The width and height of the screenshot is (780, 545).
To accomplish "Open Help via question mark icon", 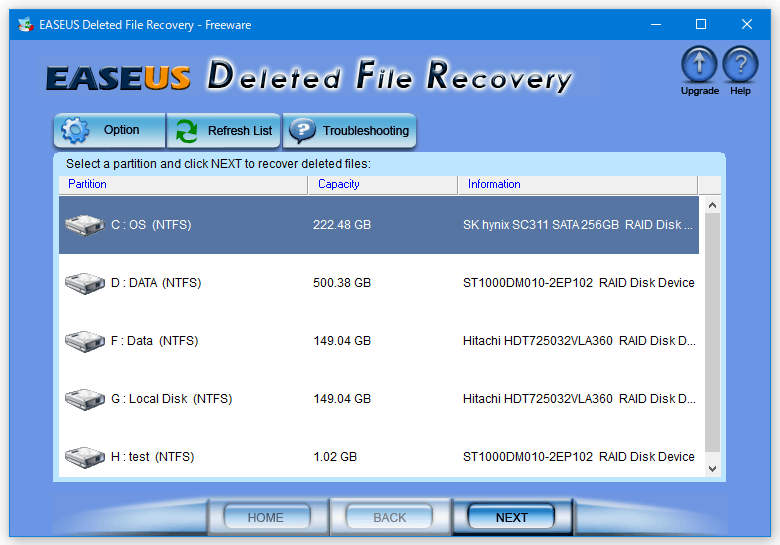I will coord(740,64).
